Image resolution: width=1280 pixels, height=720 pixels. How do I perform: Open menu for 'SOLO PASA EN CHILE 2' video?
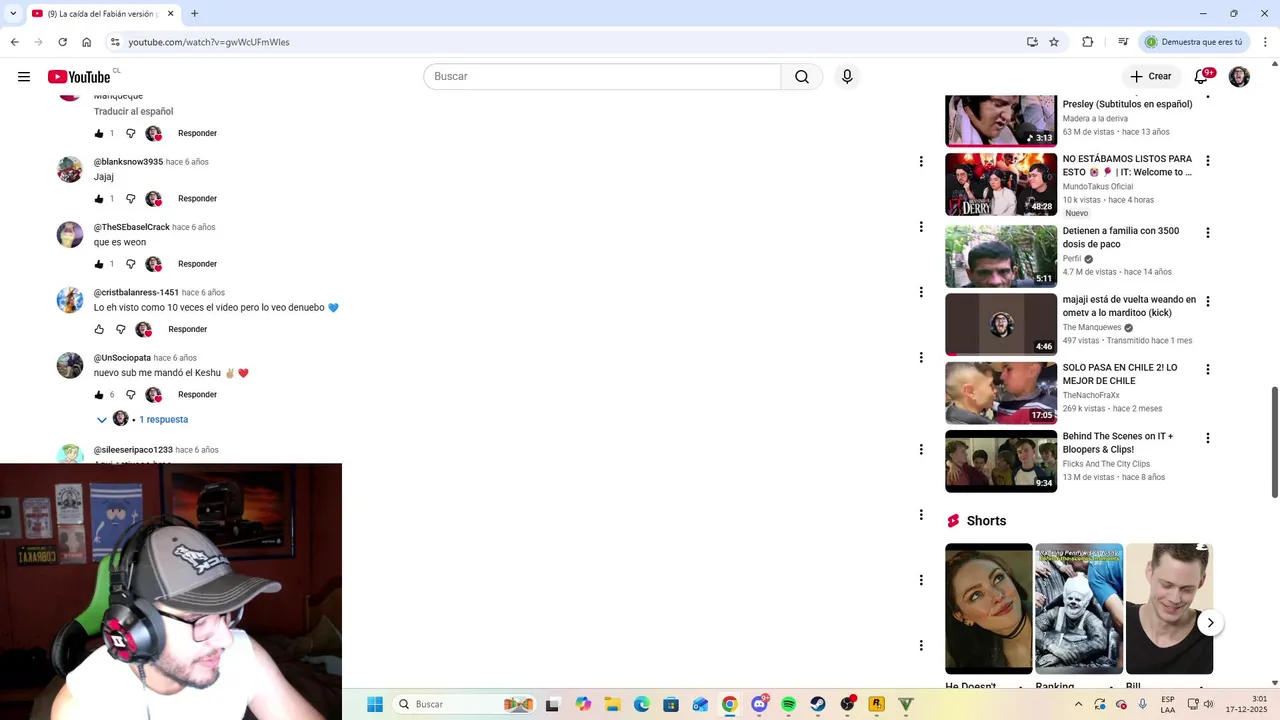pyautogui.click(x=1208, y=370)
